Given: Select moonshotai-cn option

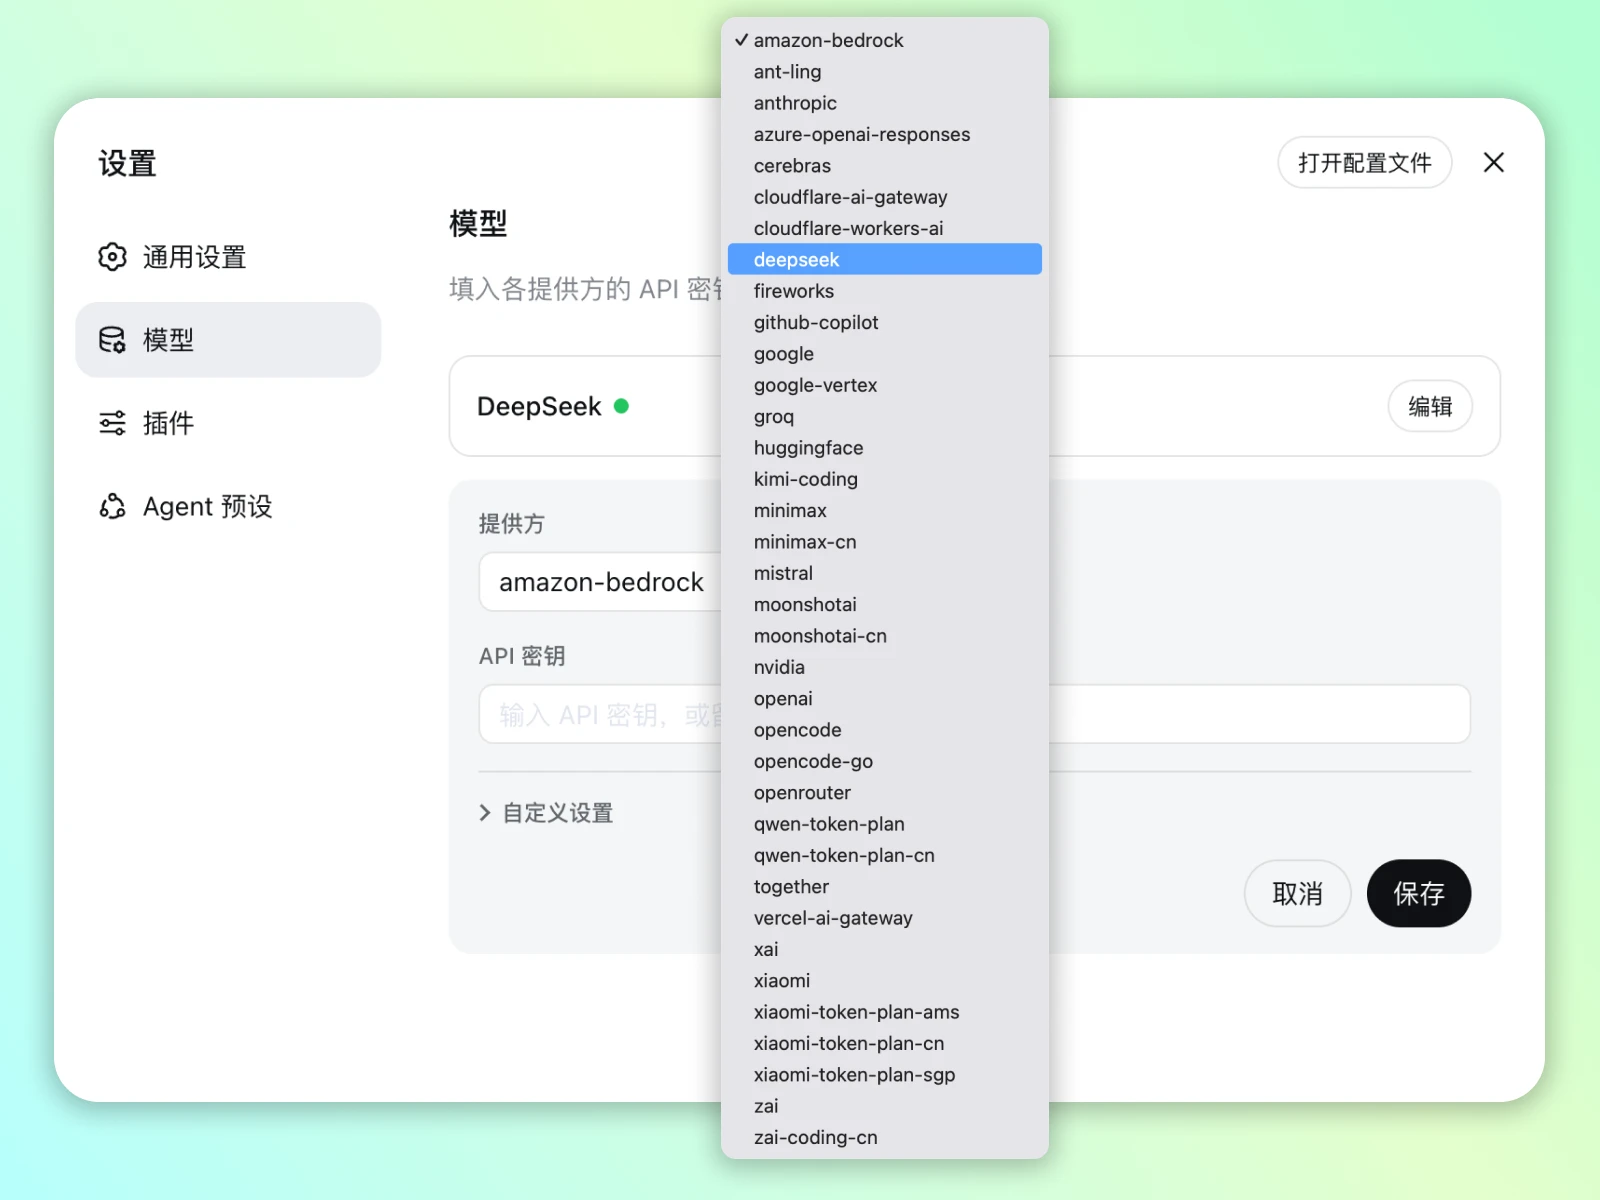Looking at the screenshot, I should coord(885,636).
